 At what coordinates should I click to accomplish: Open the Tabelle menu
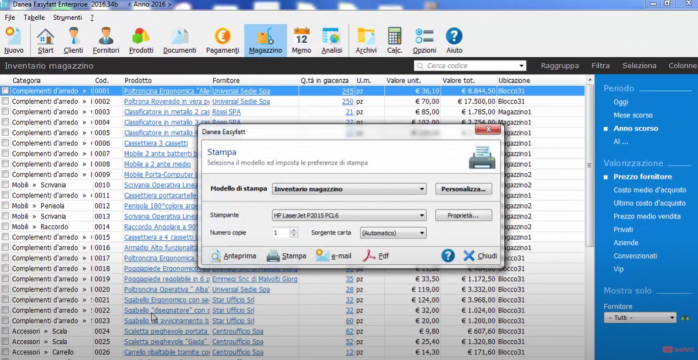pyautogui.click(x=34, y=17)
